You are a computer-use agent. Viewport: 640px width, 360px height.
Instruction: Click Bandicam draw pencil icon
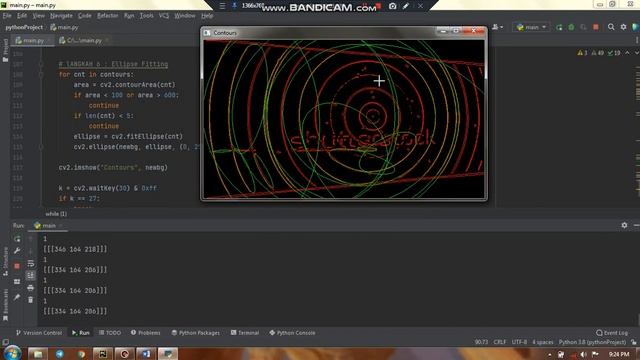point(406,6)
